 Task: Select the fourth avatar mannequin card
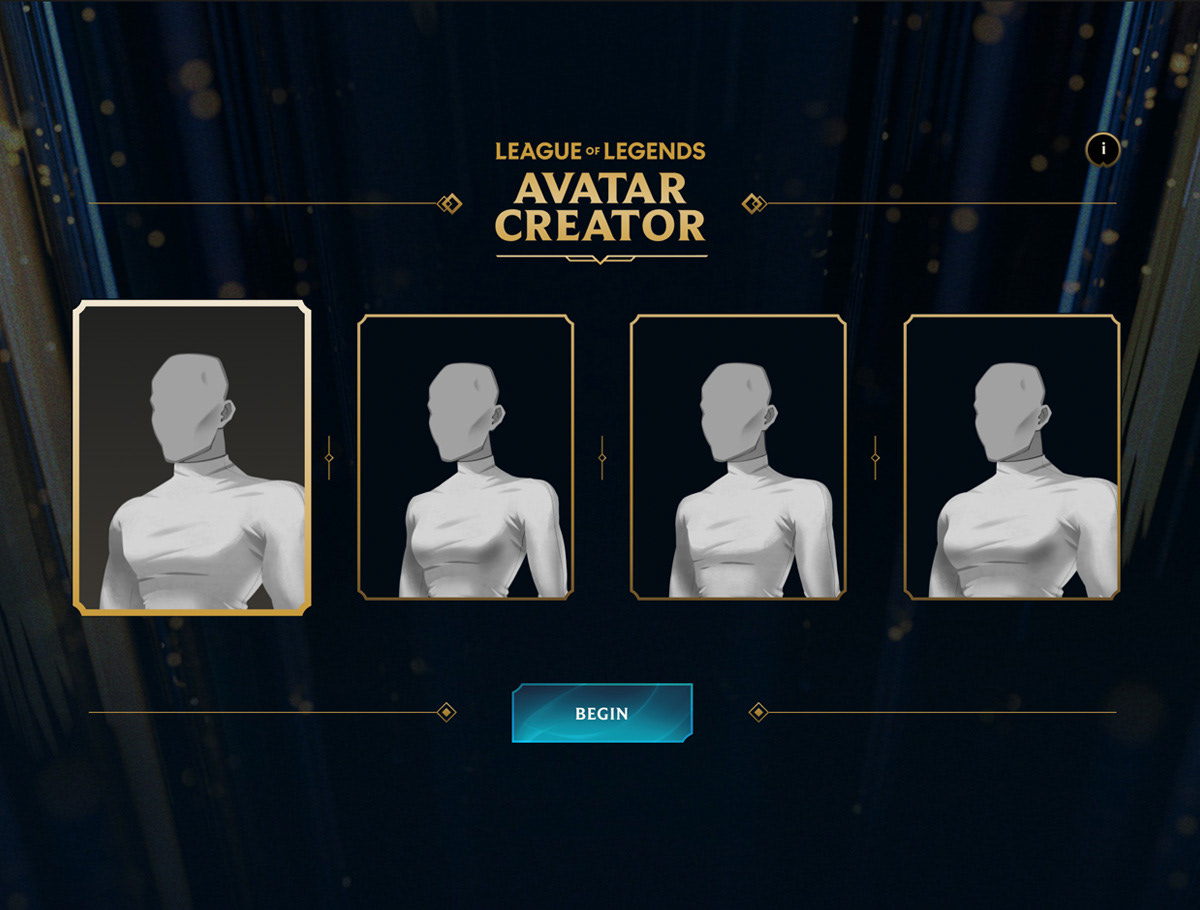(1012, 457)
